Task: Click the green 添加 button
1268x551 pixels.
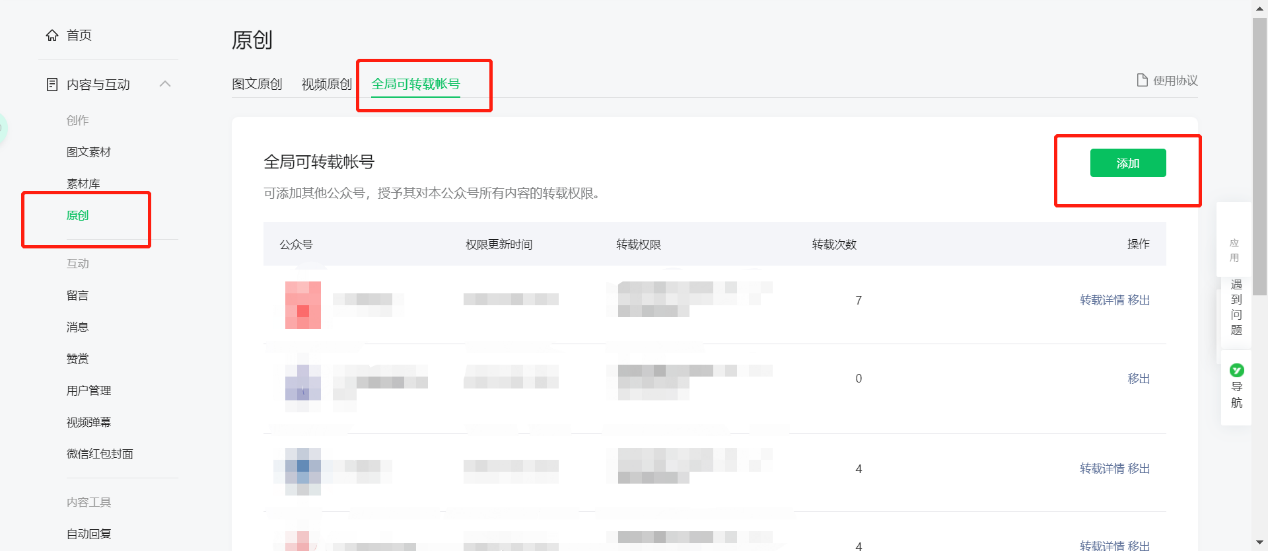Action: point(1127,163)
